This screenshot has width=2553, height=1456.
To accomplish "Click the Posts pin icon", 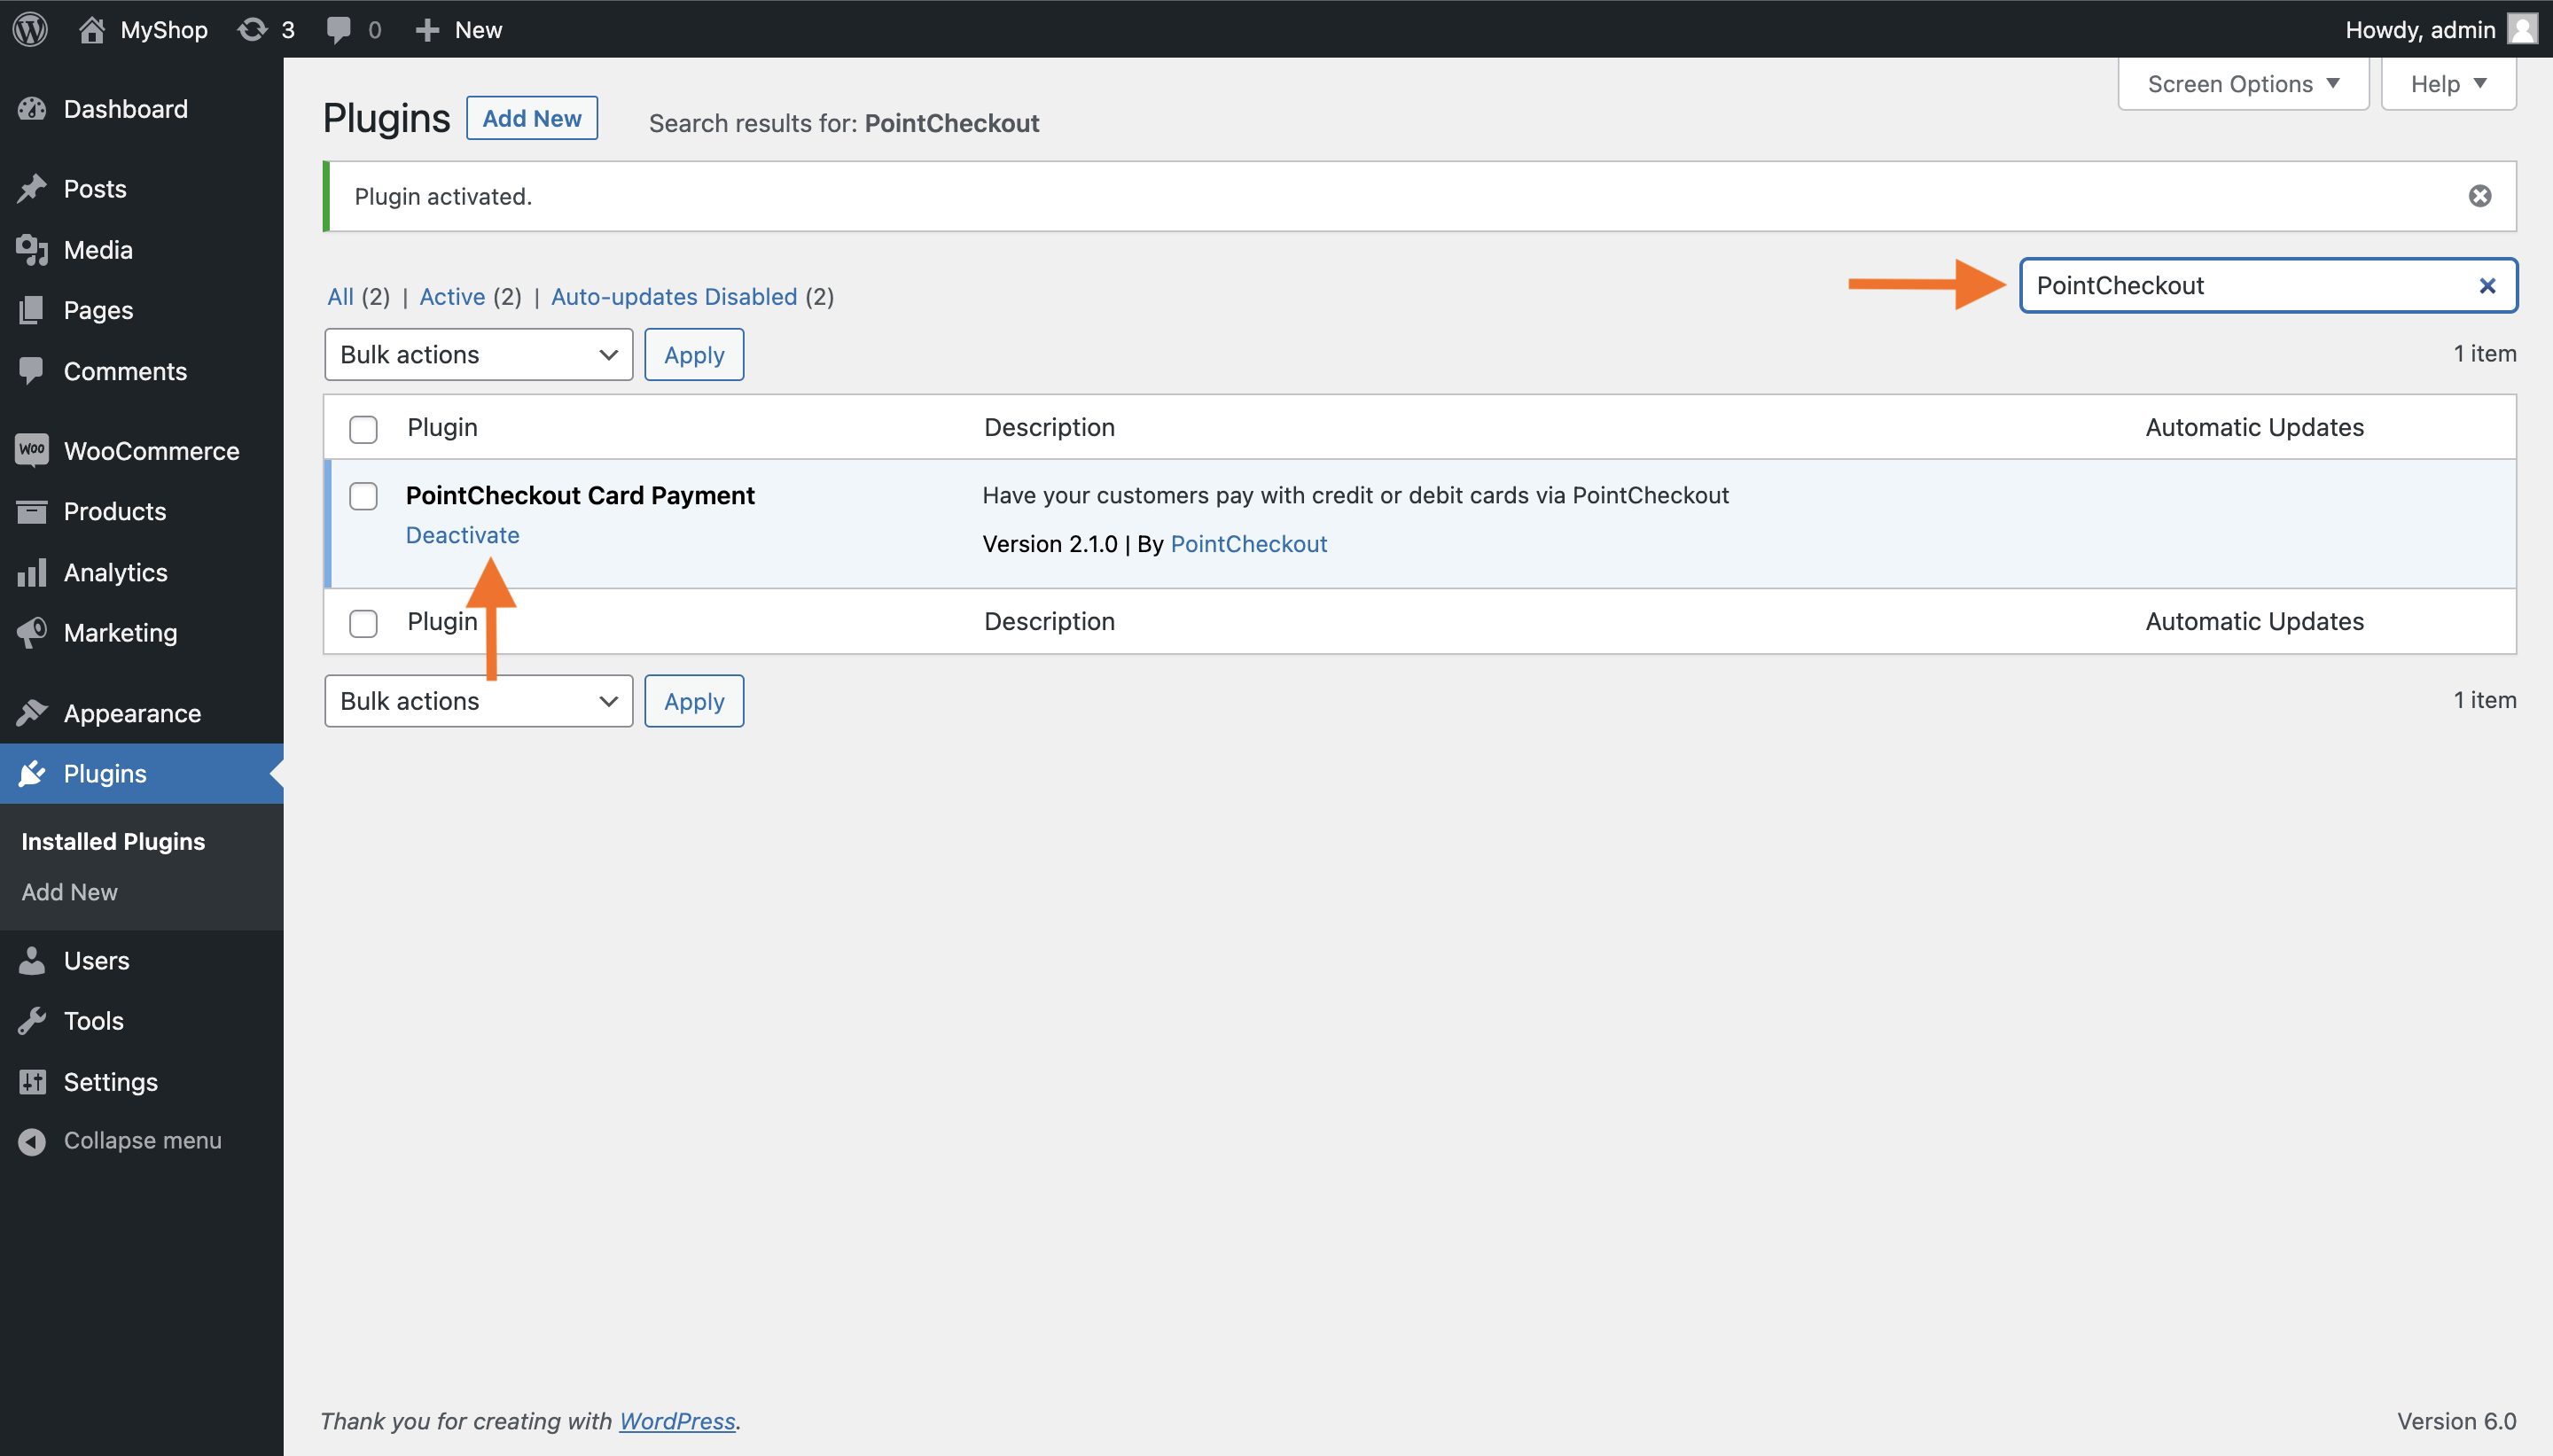I will coord(32,188).
